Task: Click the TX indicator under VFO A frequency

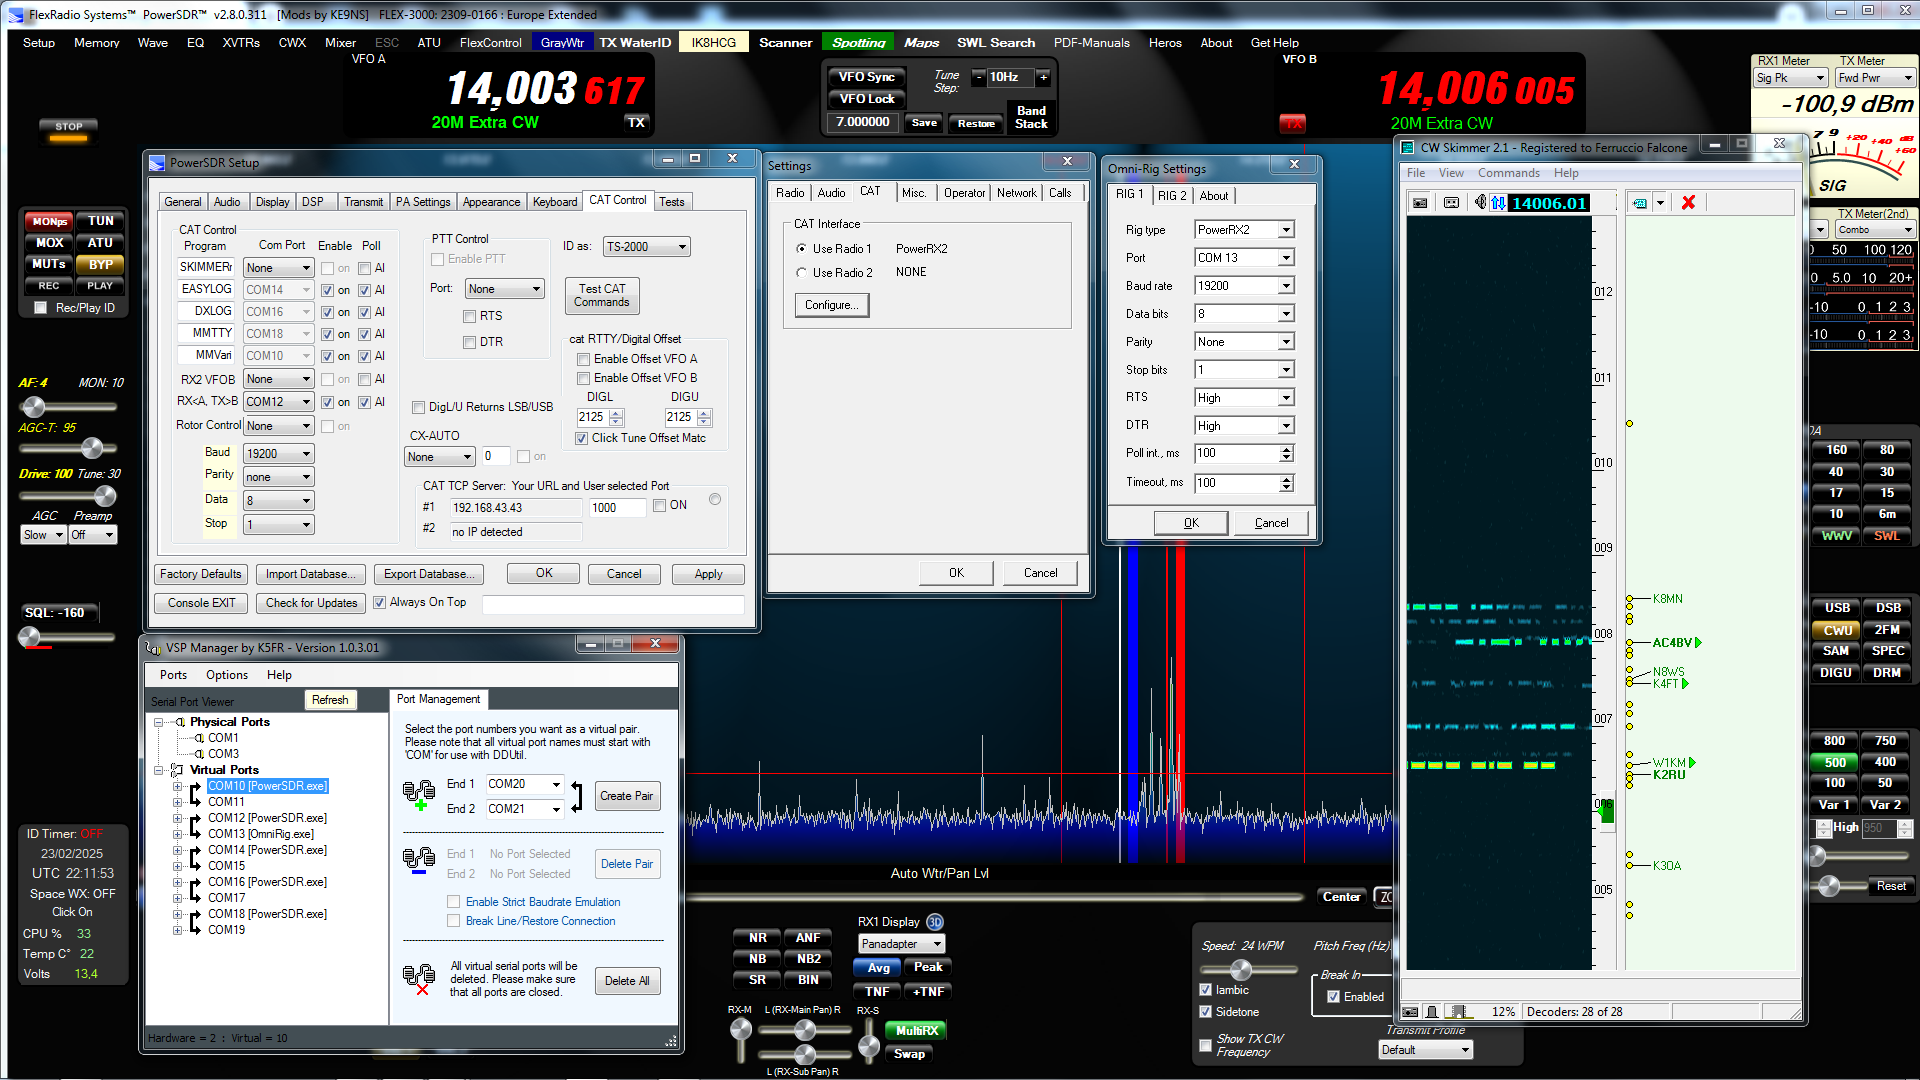Action: click(x=637, y=122)
